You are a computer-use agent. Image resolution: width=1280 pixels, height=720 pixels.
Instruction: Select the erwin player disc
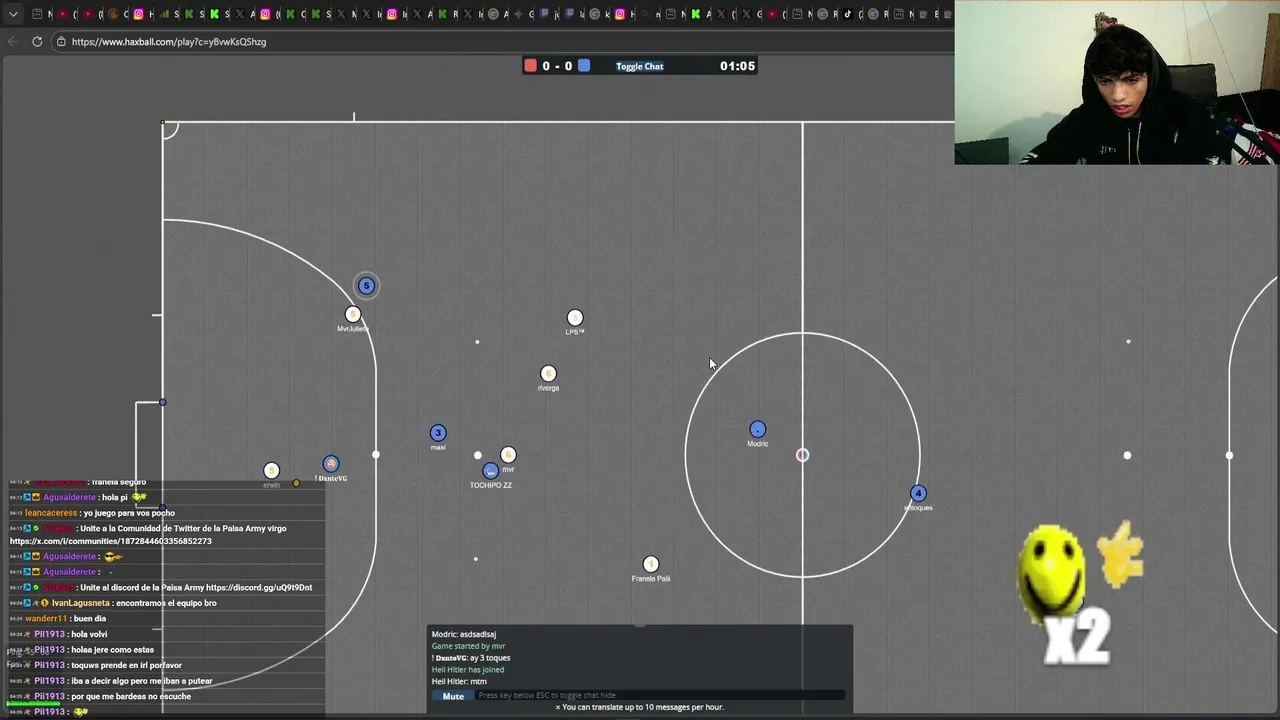point(271,470)
